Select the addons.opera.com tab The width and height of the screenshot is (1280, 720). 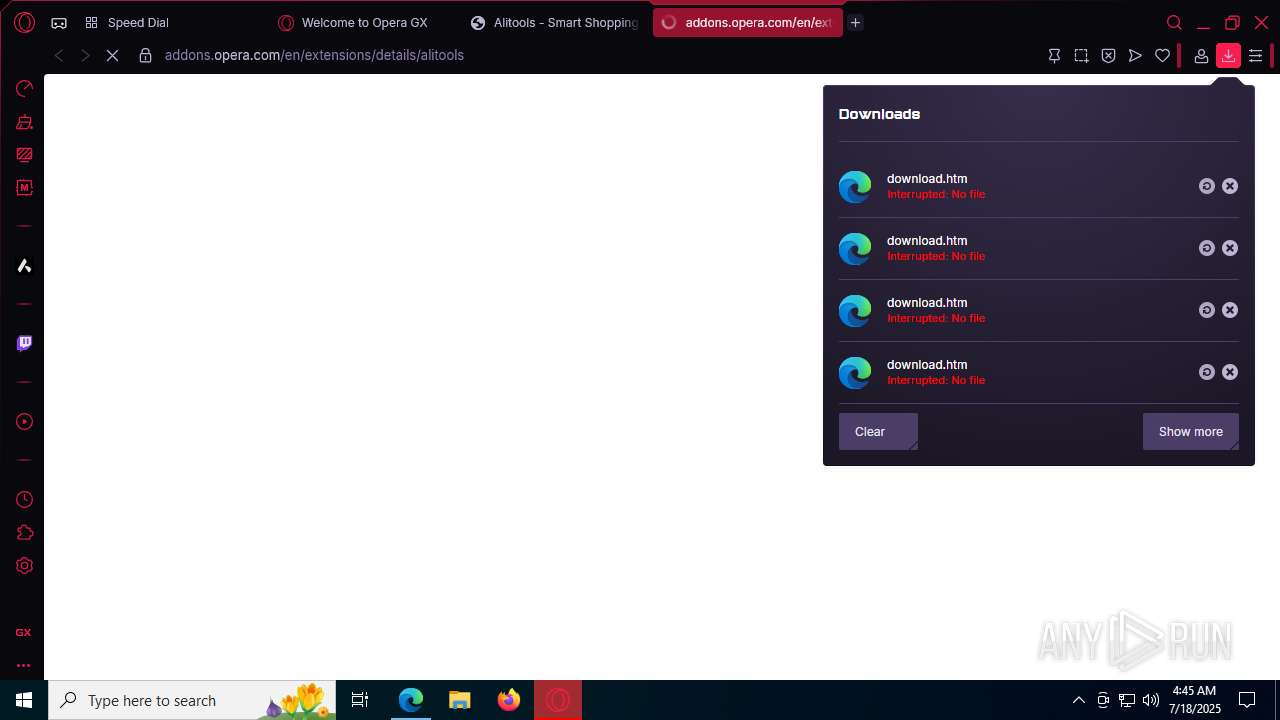[747, 23]
